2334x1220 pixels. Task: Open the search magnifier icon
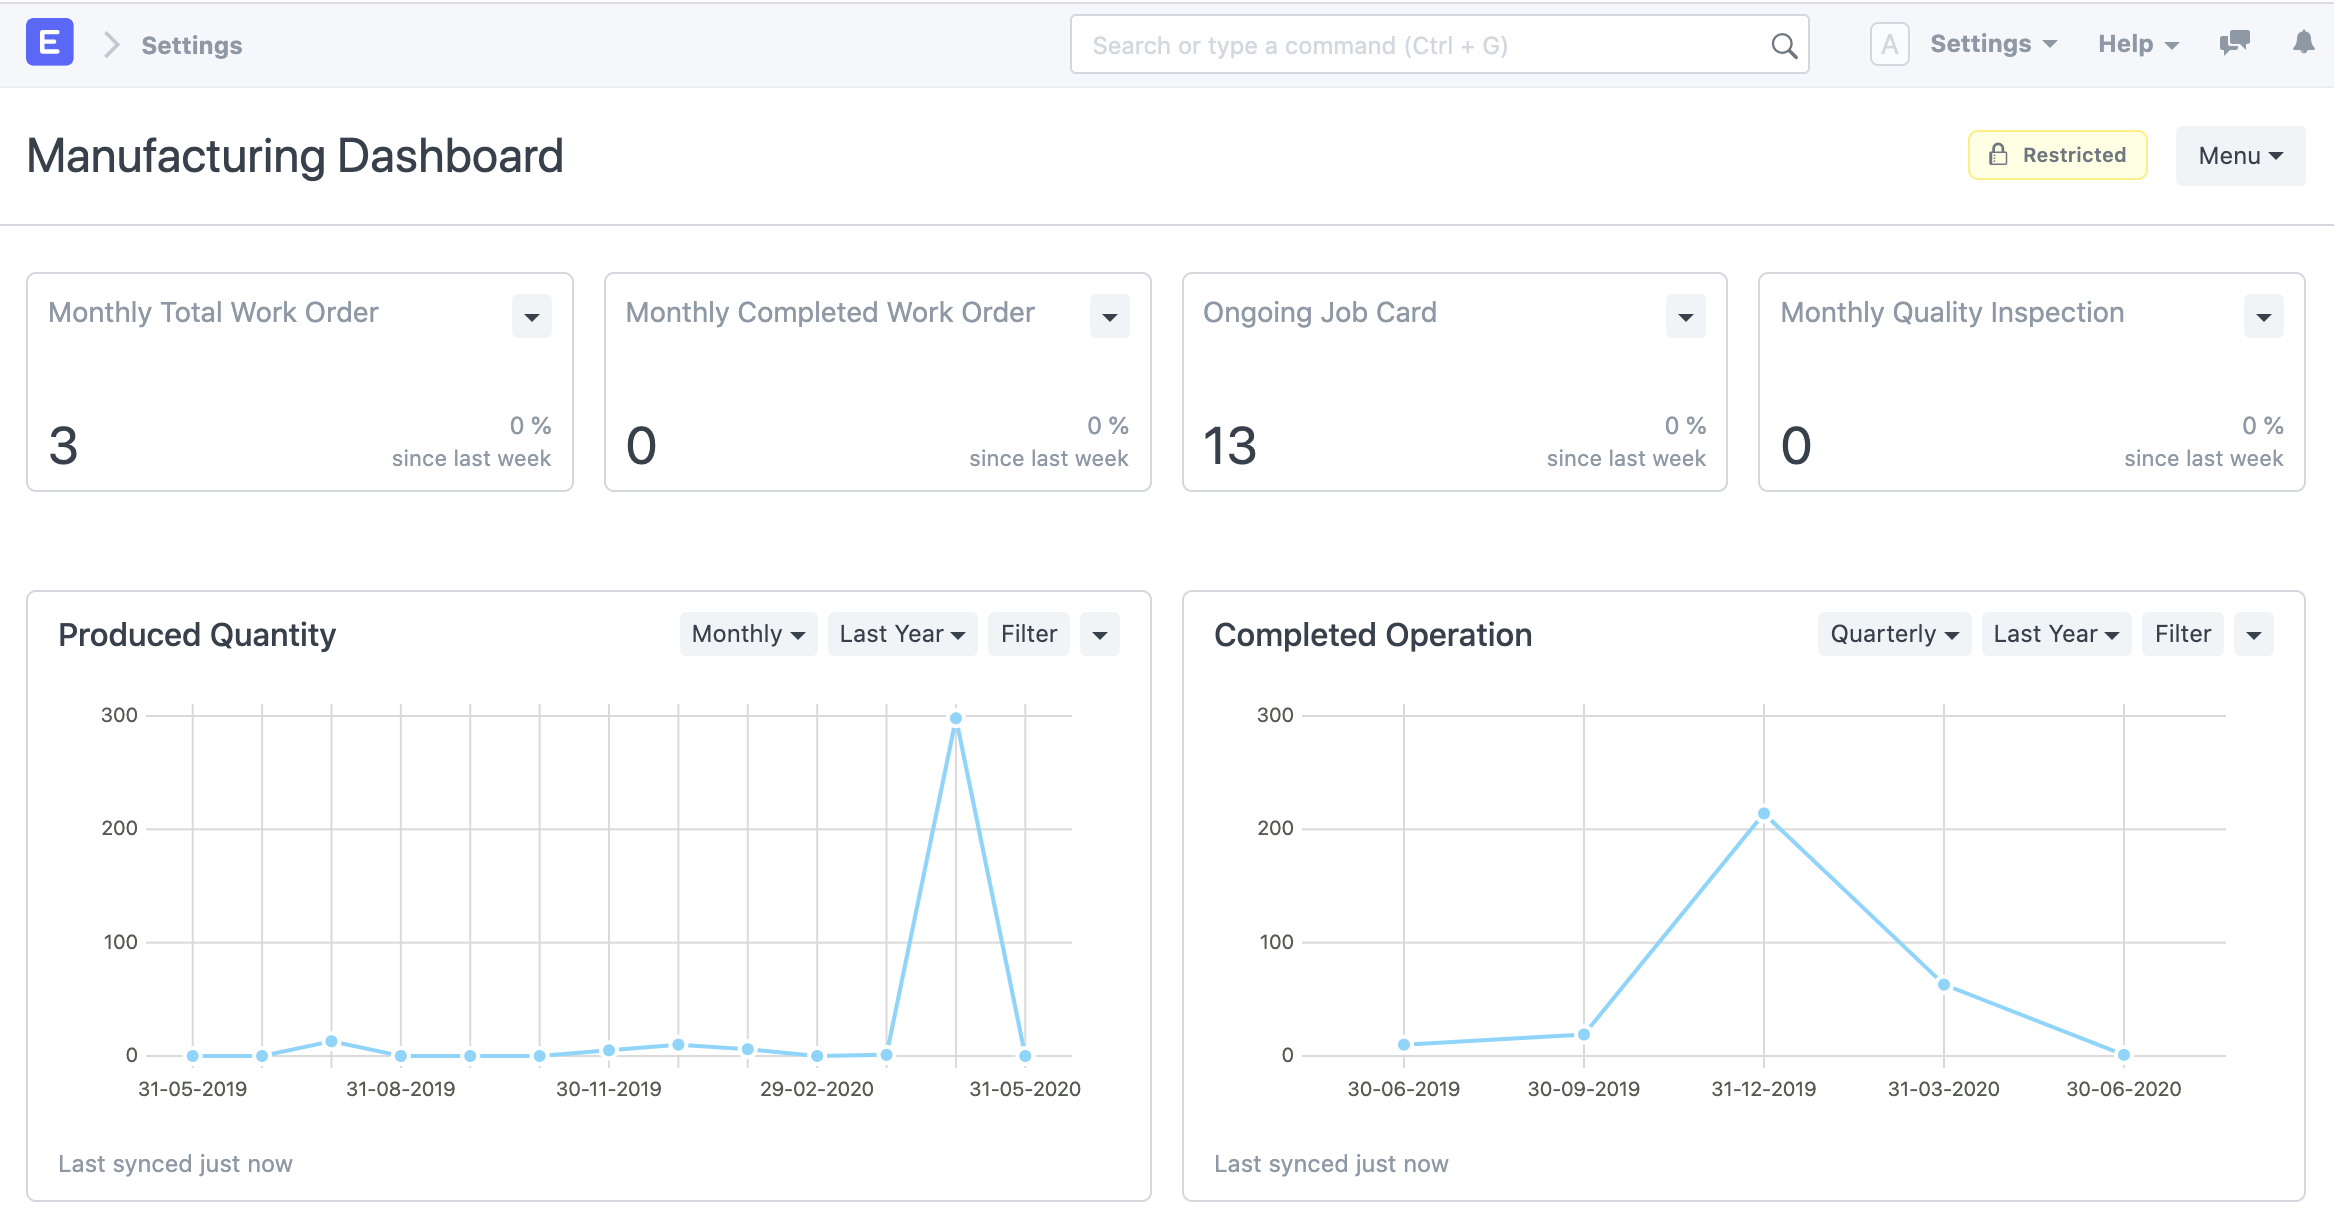point(1784,45)
